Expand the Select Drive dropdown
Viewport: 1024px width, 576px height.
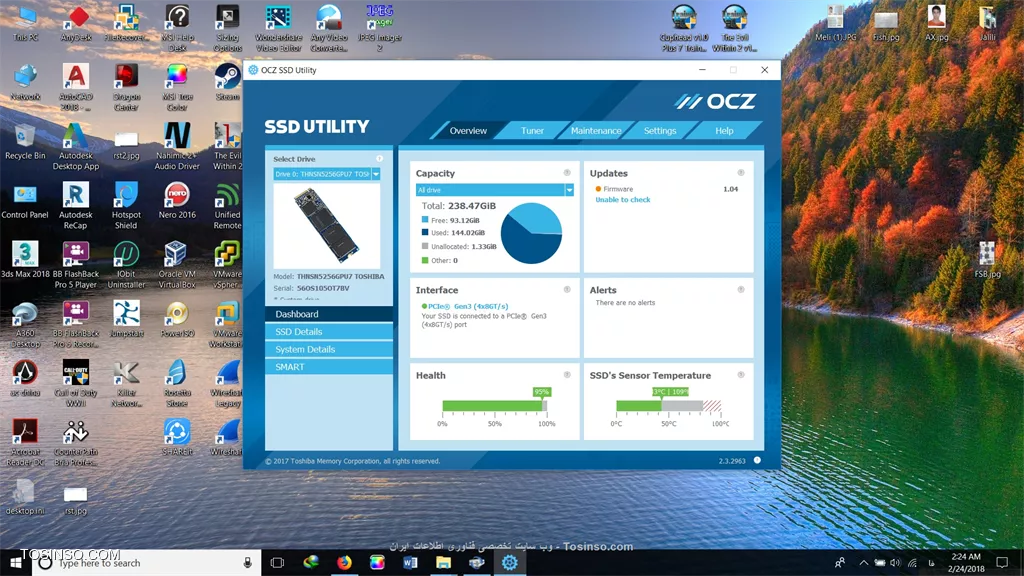pos(376,174)
